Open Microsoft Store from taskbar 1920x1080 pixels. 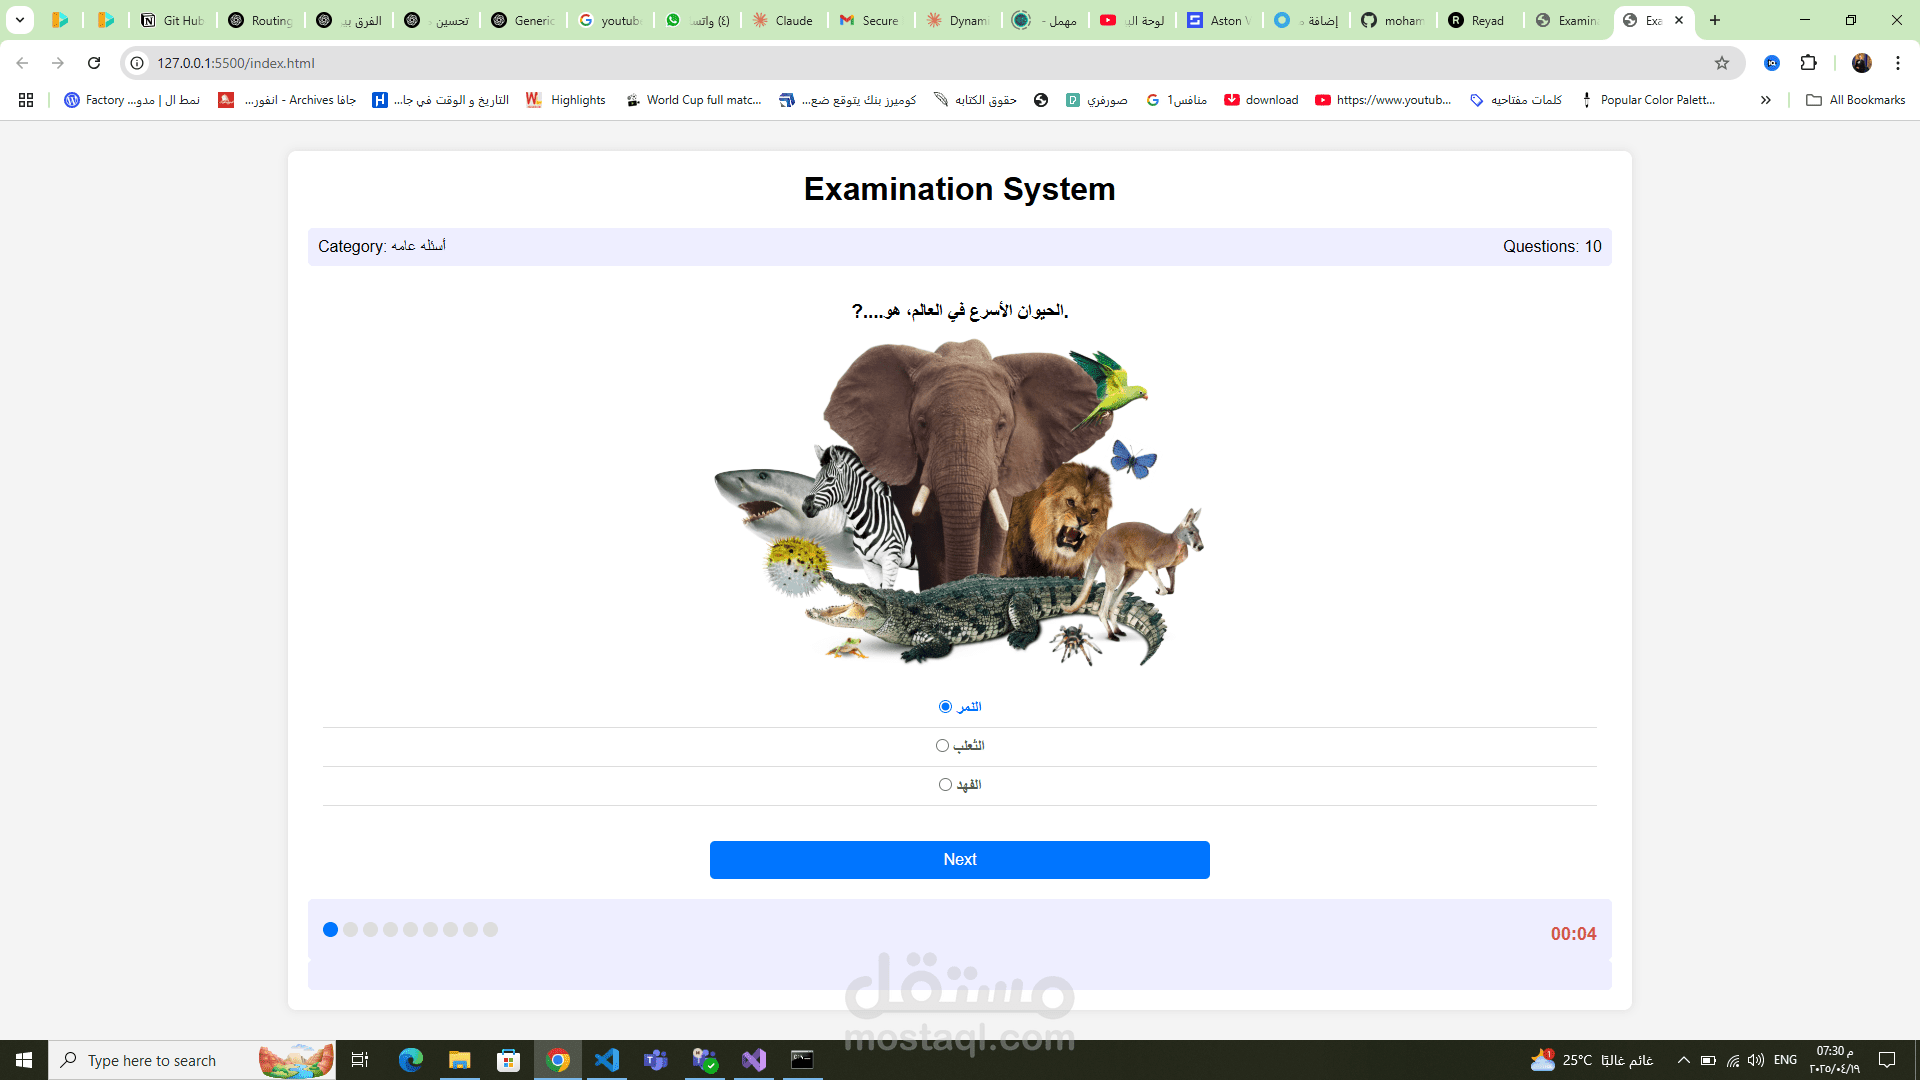point(508,1060)
